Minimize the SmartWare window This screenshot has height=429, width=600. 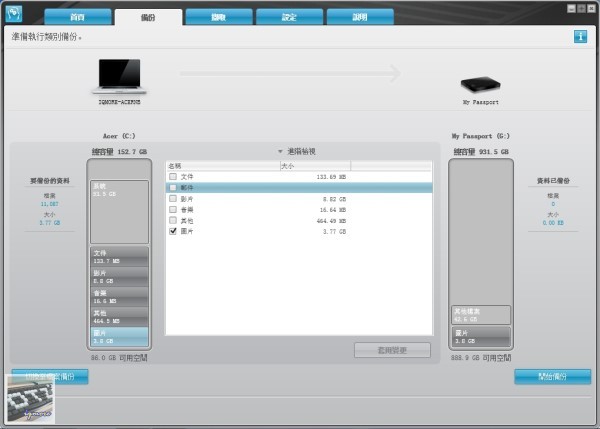pyautogui.click(x=571, y=8)
